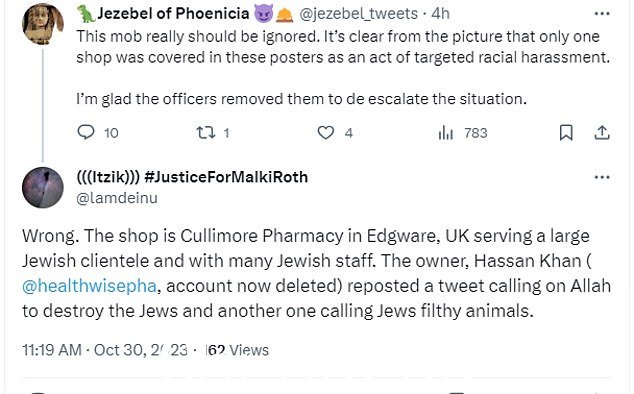Bookmark Jezebel's tweet
The height and width of the screenshot is (394, 634).
coord(566,133)
